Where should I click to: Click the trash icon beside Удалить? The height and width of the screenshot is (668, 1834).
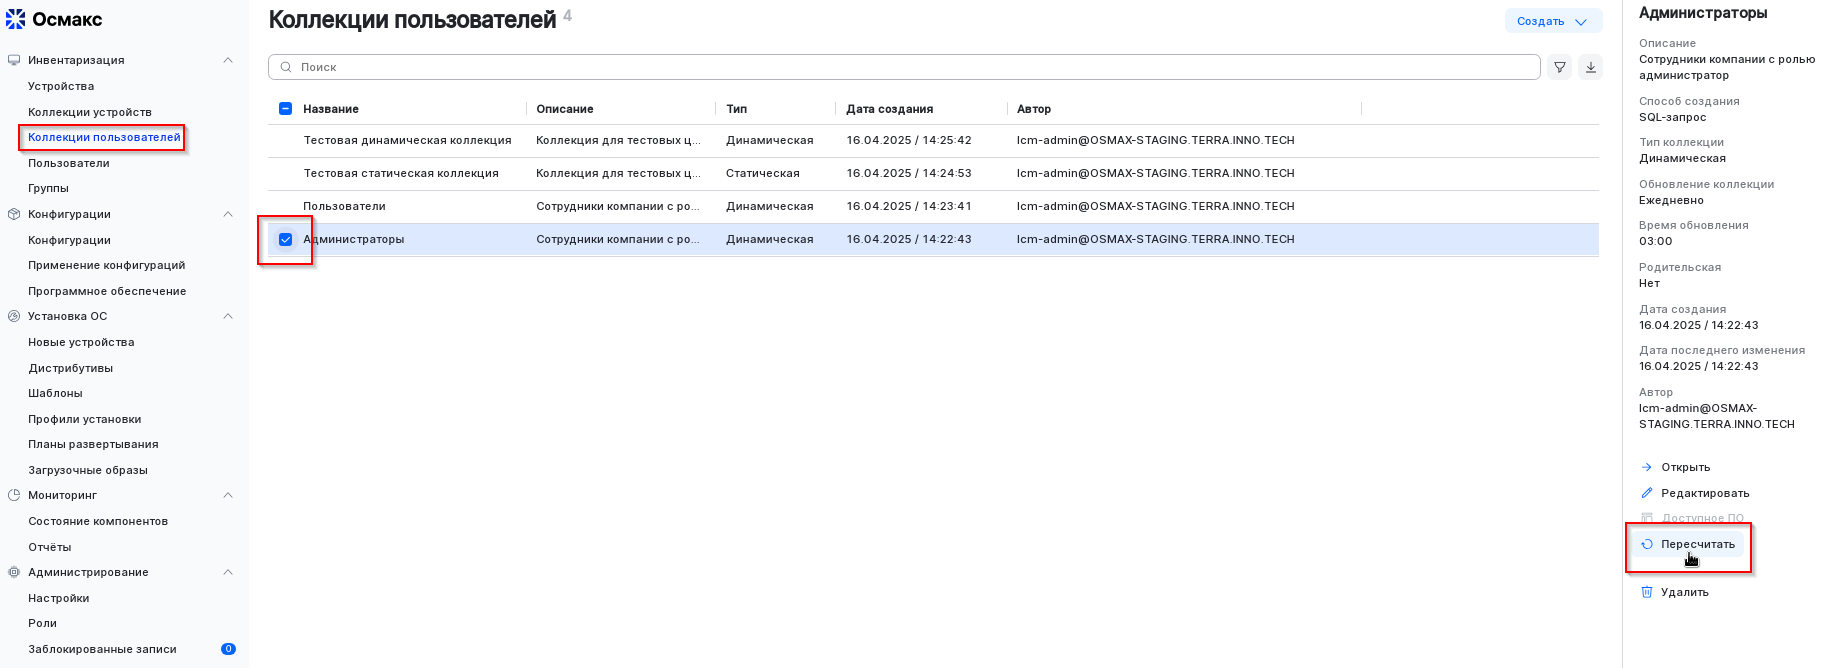(x=1647, y=592)
